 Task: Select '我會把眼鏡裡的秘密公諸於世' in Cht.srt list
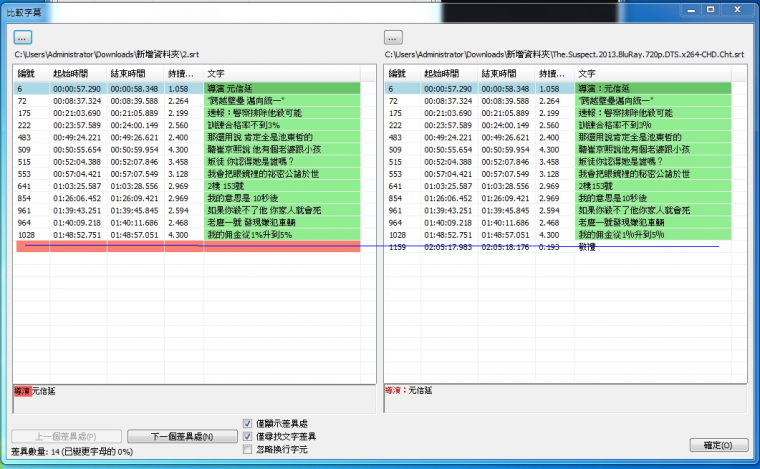pyautogui.click(x=558, y=173)
